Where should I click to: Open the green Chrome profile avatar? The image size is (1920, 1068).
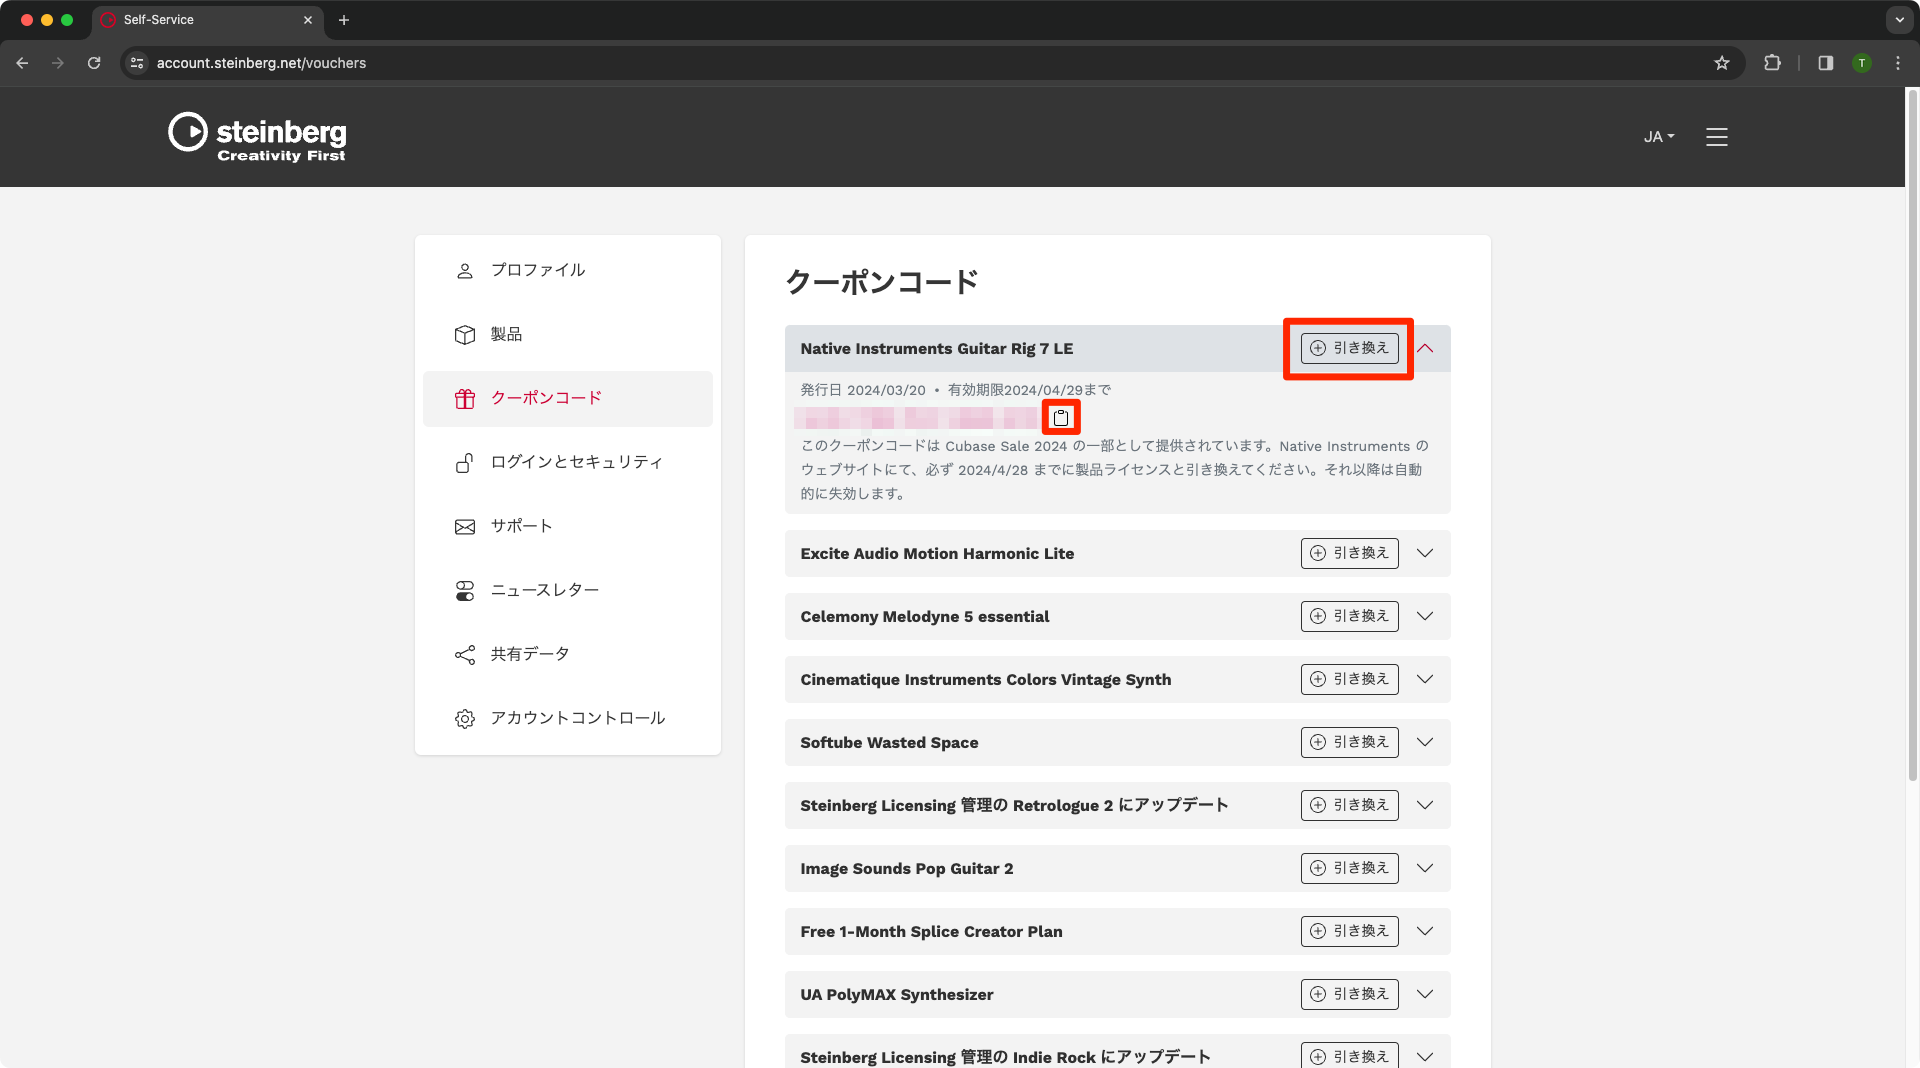coord(1862,63)
